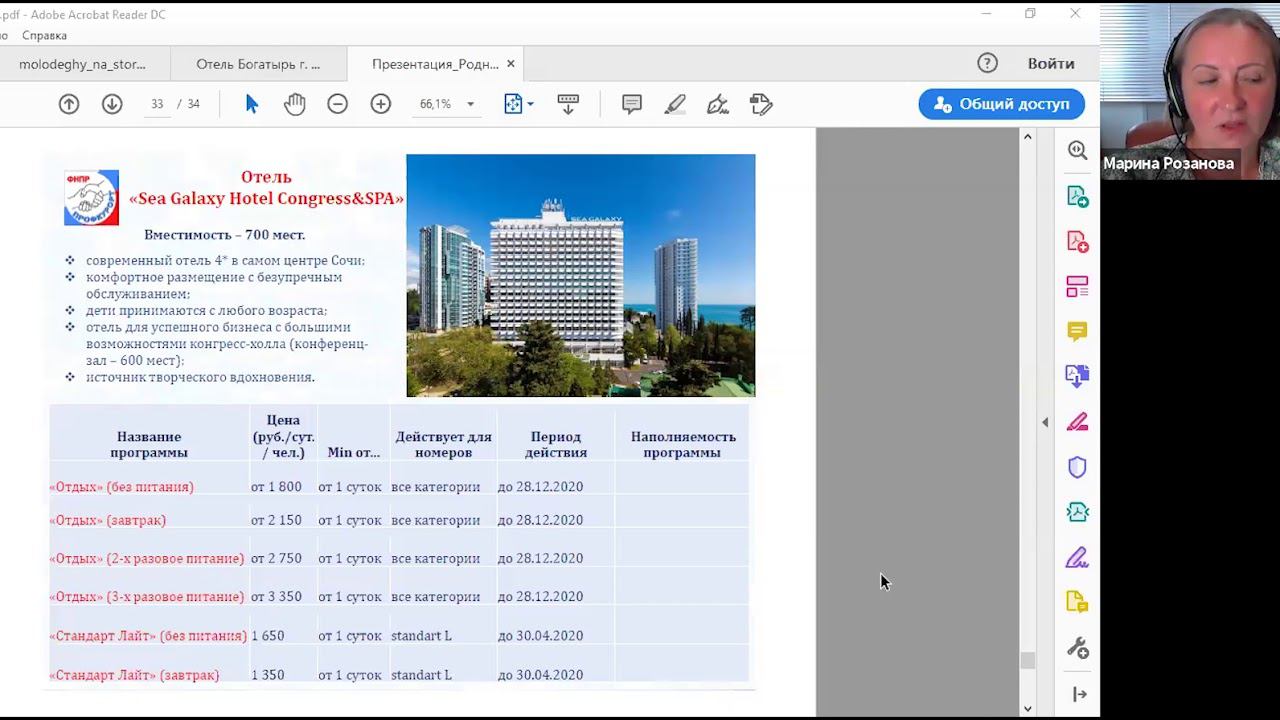1280x720 pixels.
Task: Click the vertical scrollbar up arrow
Action: tap(1027, 136)
